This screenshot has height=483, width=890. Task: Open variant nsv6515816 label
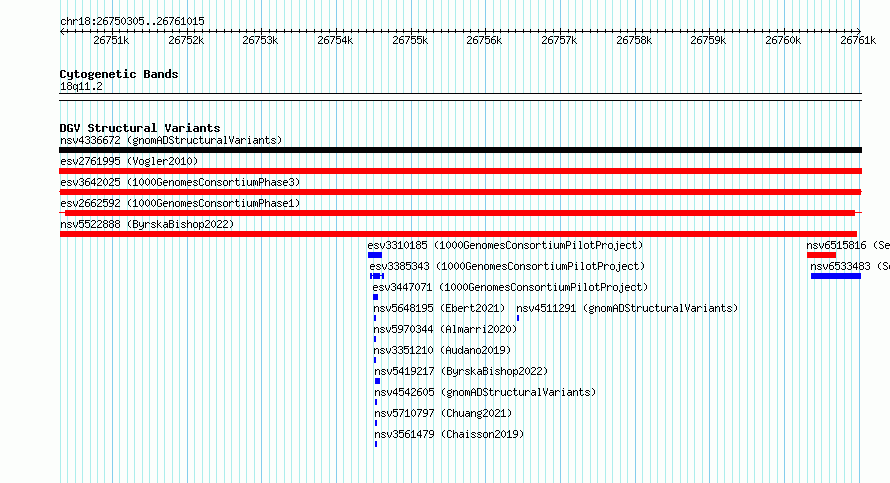coord(848,245)
